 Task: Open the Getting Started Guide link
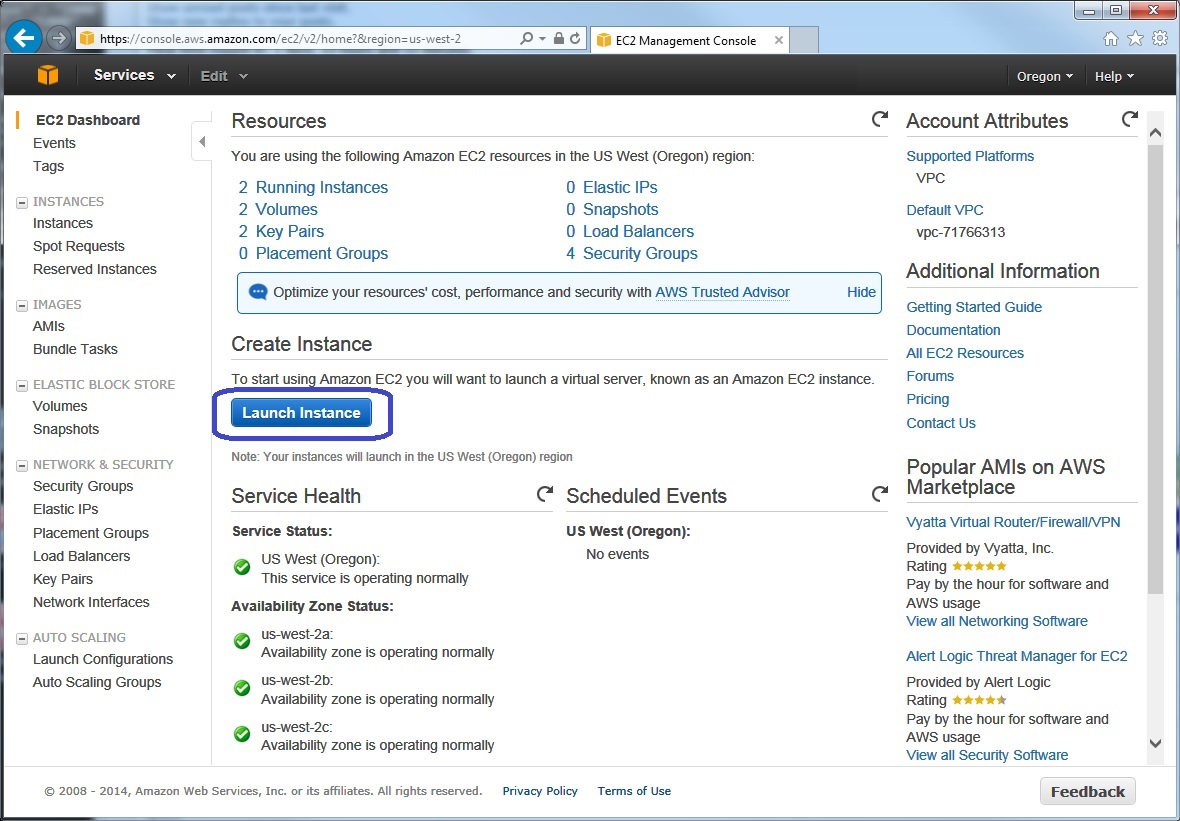974,307
